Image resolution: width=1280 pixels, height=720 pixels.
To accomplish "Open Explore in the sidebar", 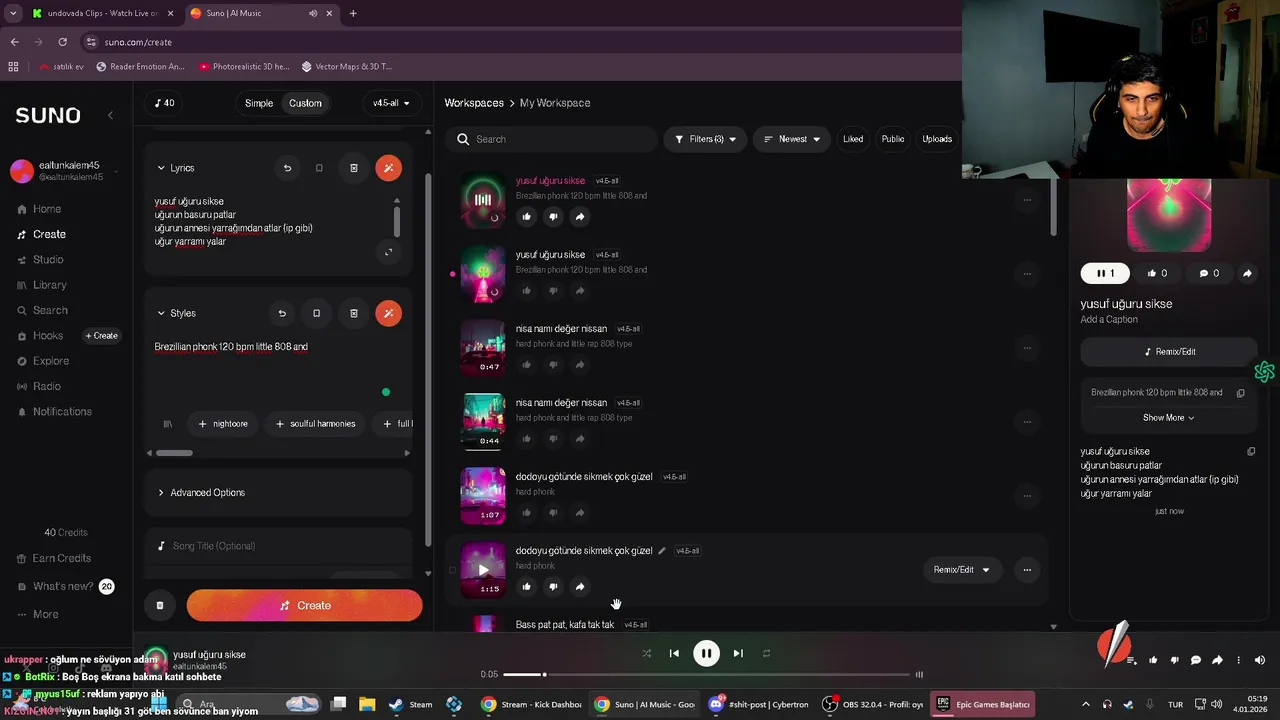I will [x=50, y=361].
